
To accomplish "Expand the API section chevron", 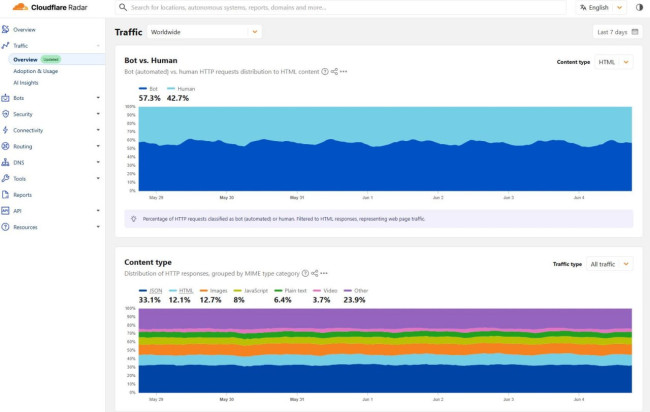I will tap(98, 211).
